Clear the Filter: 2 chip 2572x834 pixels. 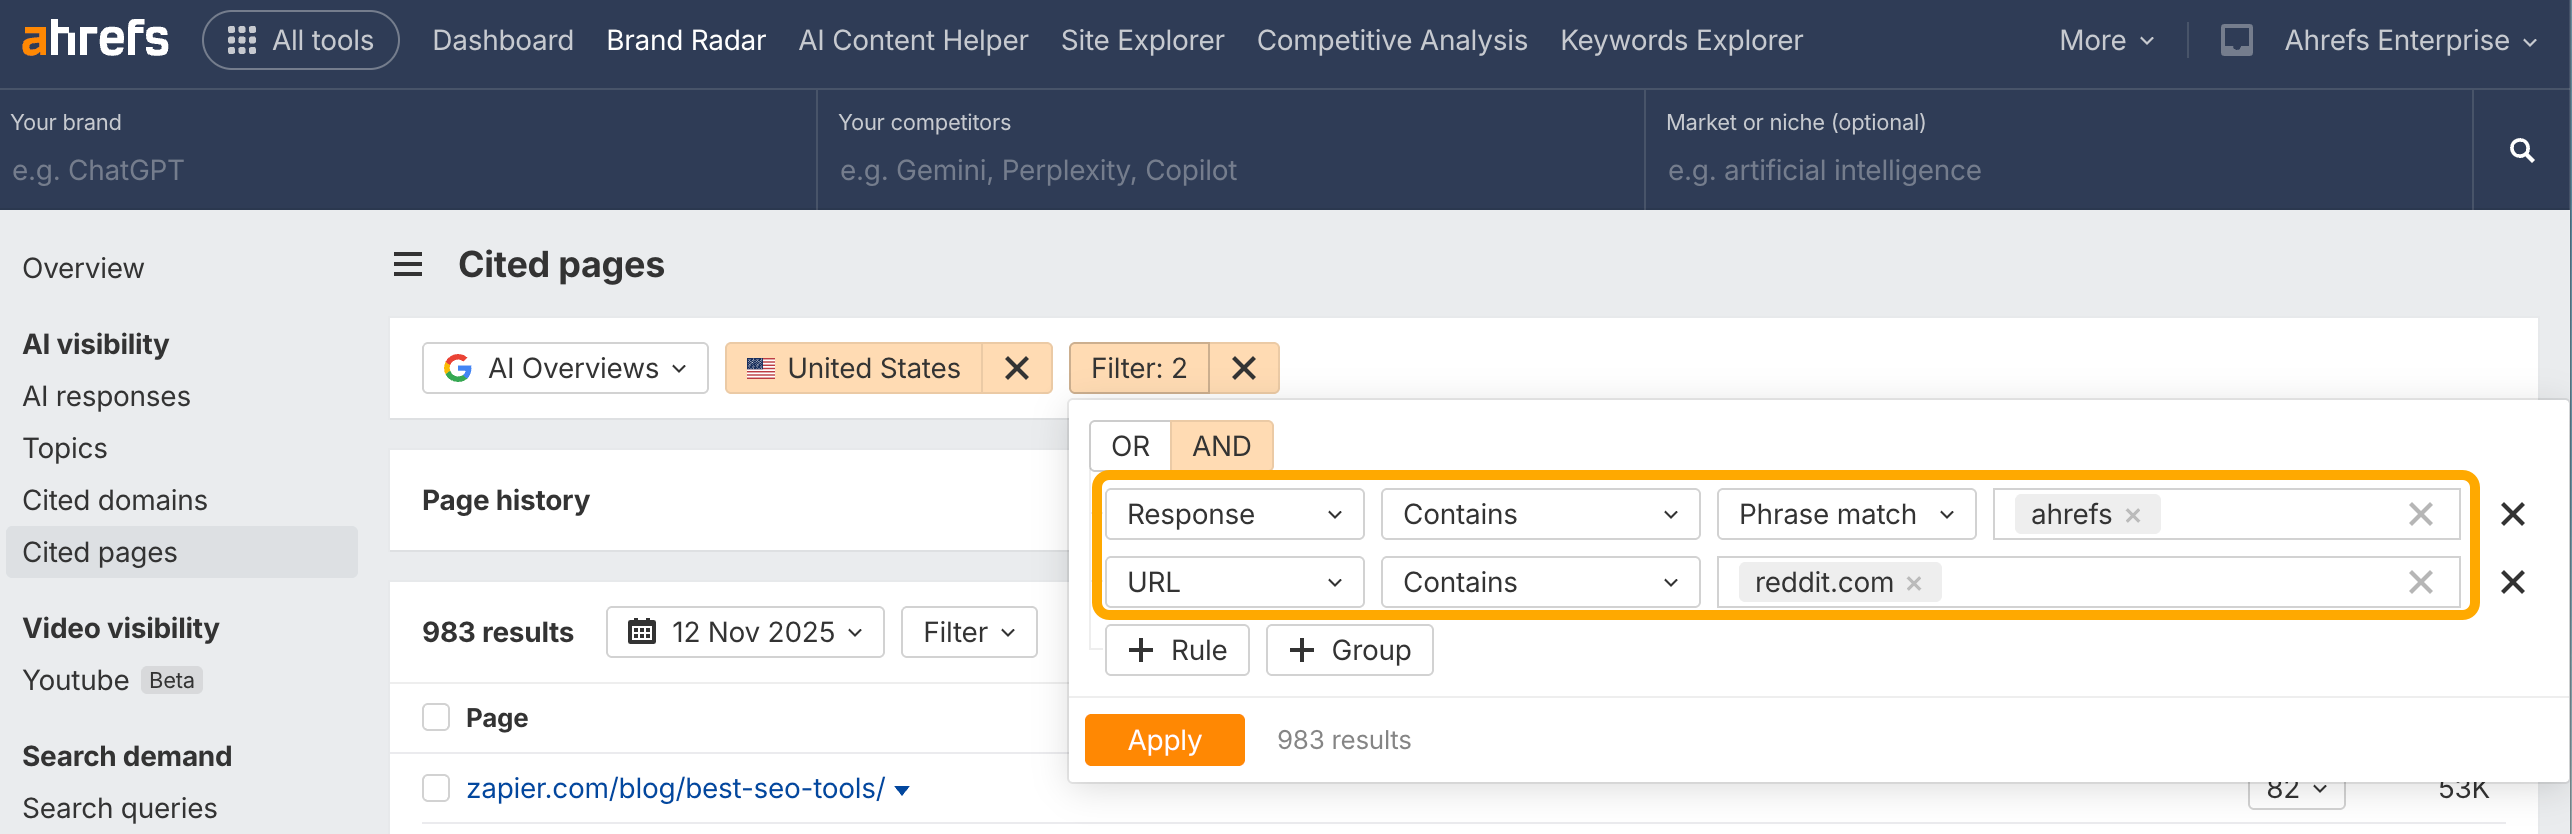point(1243,368)
